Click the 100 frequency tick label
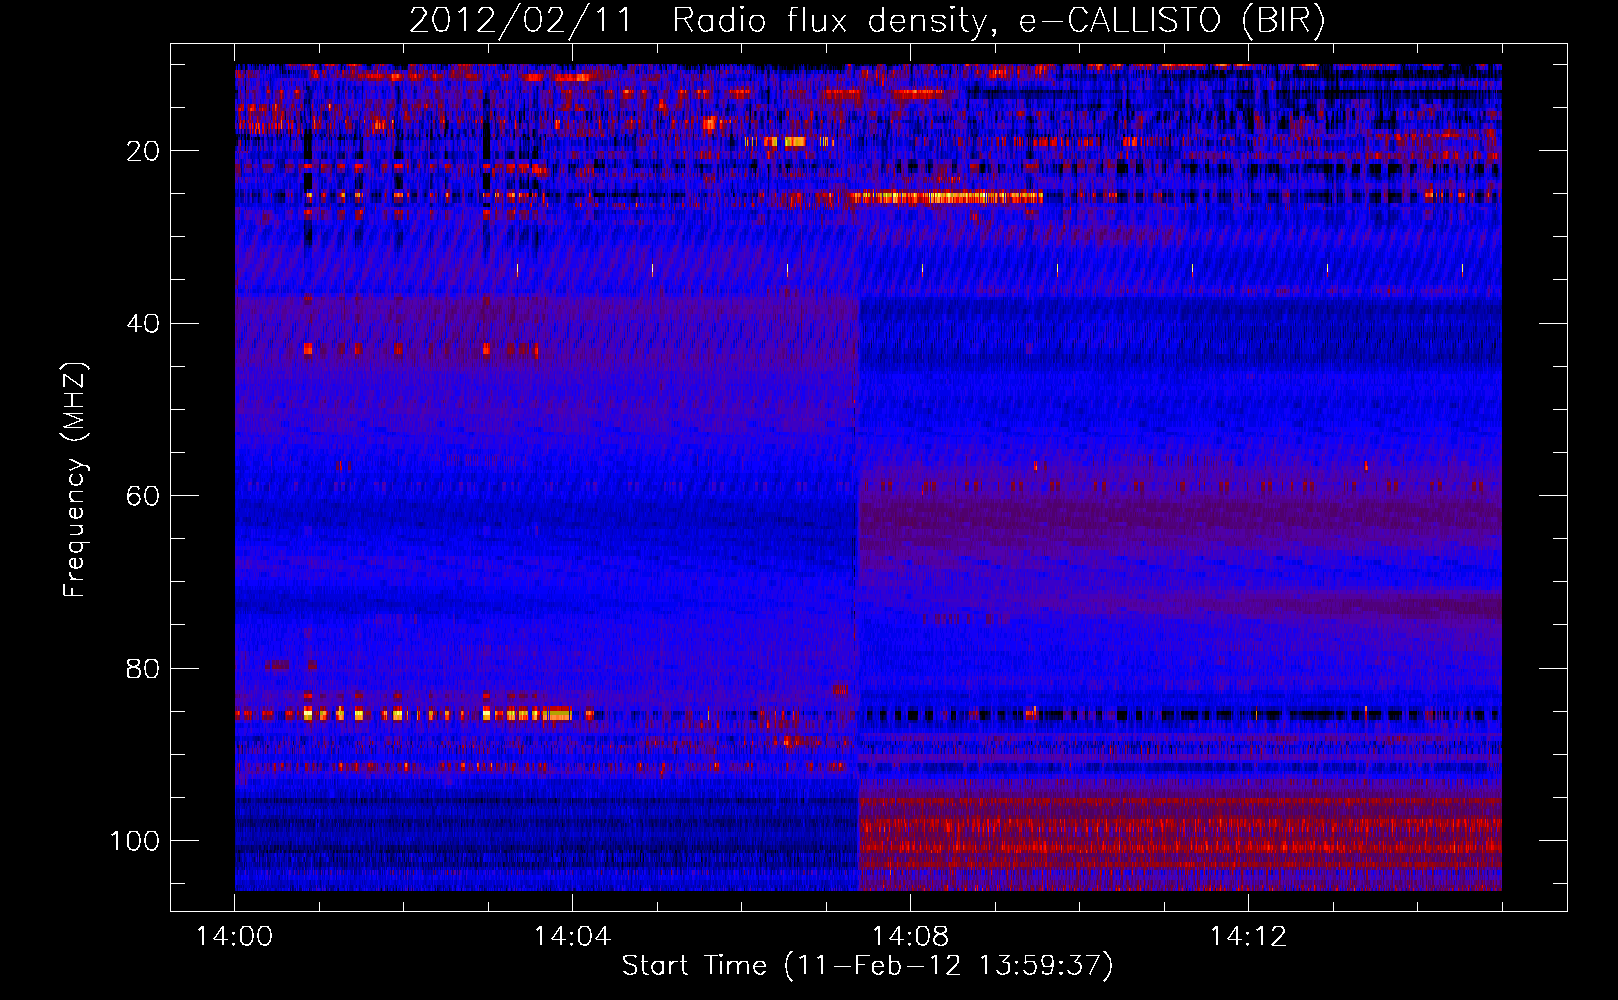 (x=135, y=841)
